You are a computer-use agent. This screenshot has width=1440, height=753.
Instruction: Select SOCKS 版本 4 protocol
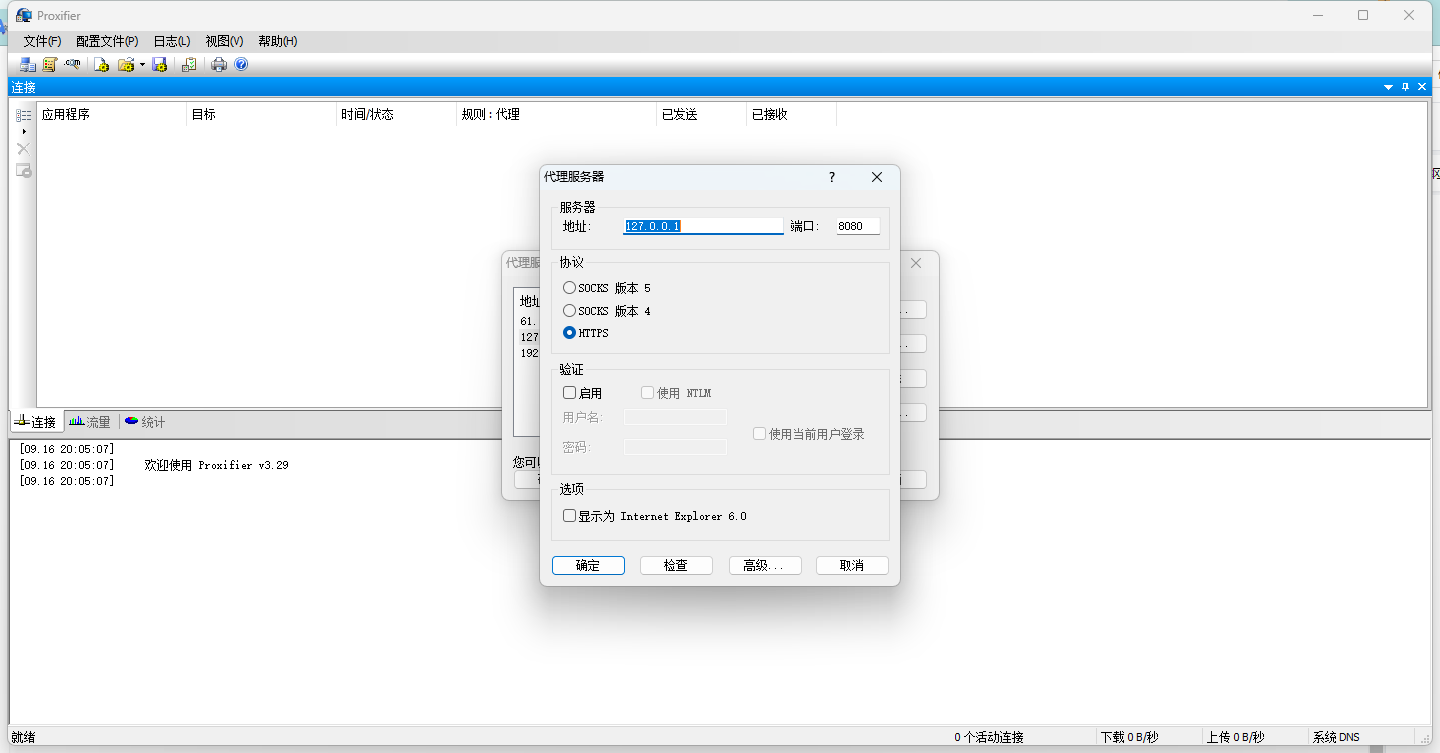(x=570, y=311)
